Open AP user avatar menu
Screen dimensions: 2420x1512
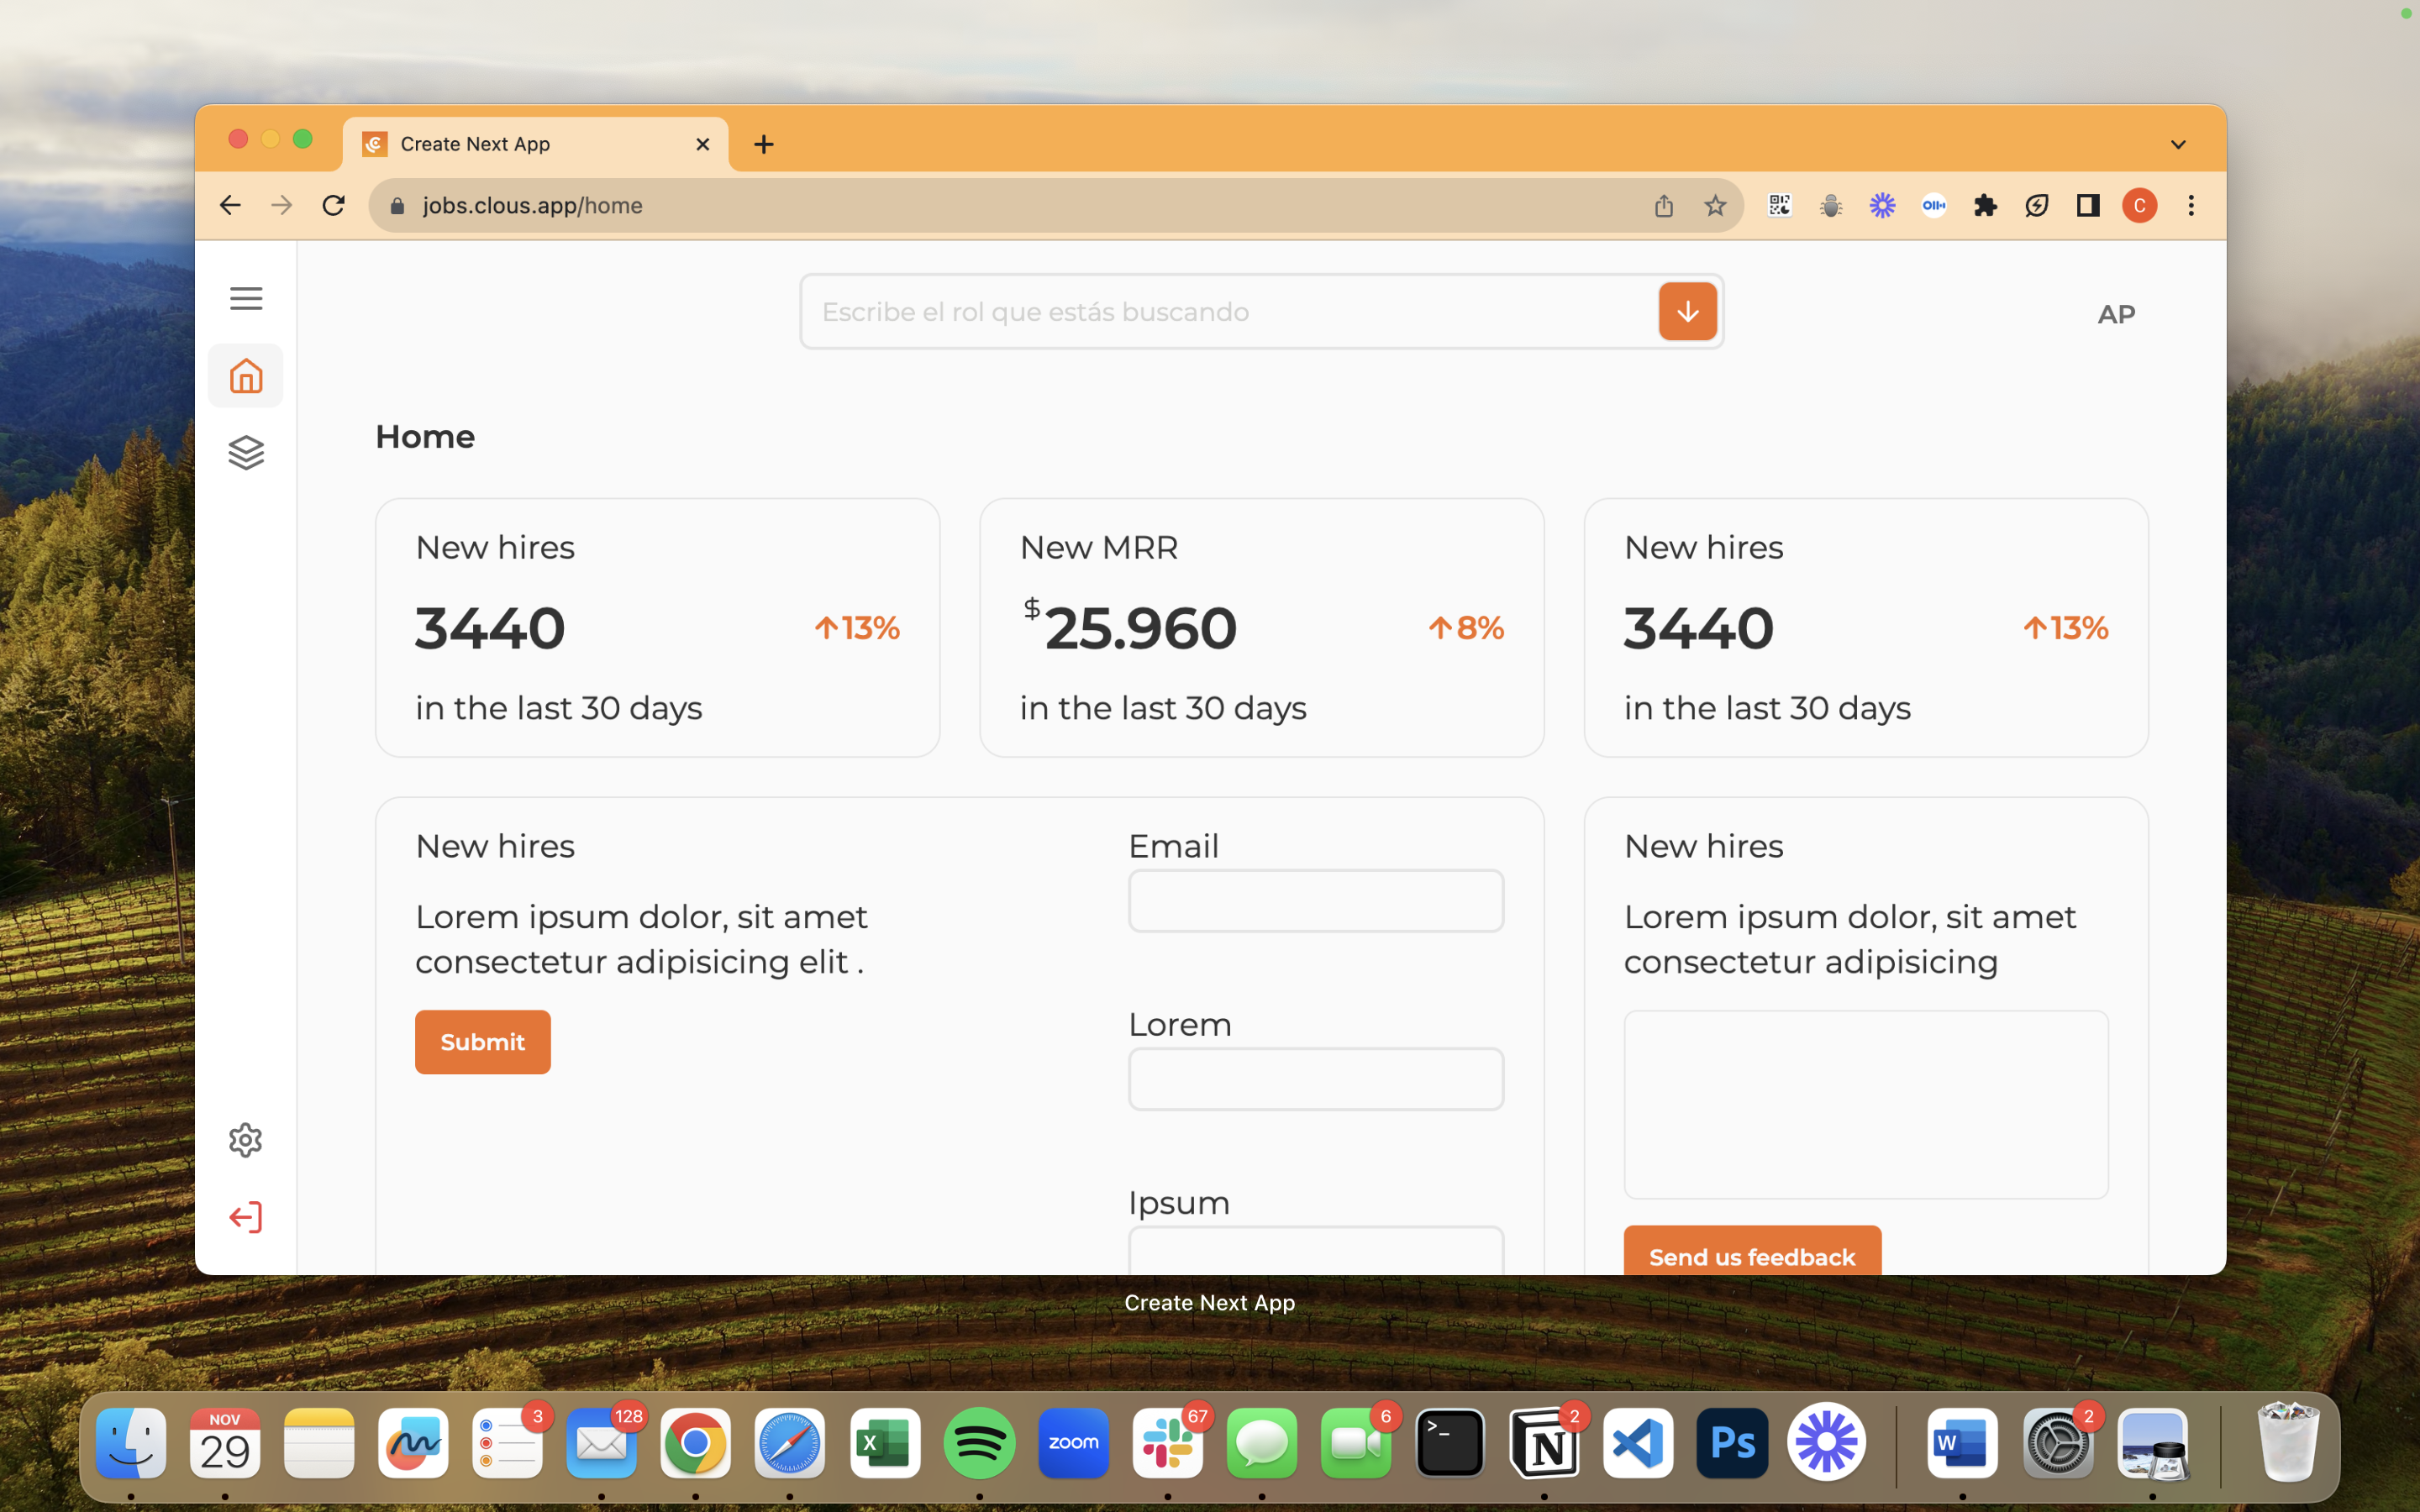pos(2116,314)
